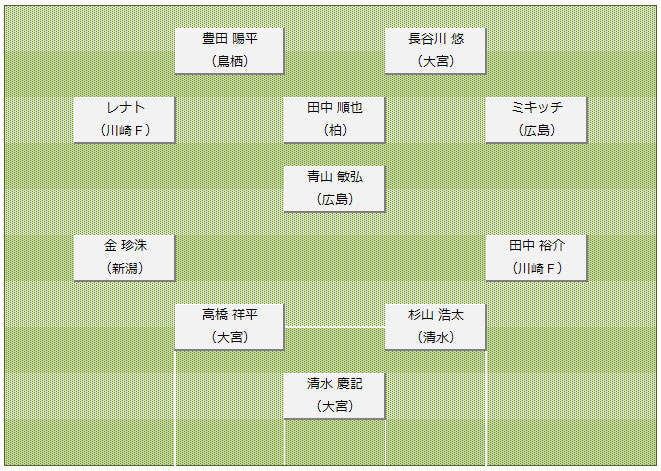Select the 田中 順也 player card

pyautogui.click(x=335, y=118)
